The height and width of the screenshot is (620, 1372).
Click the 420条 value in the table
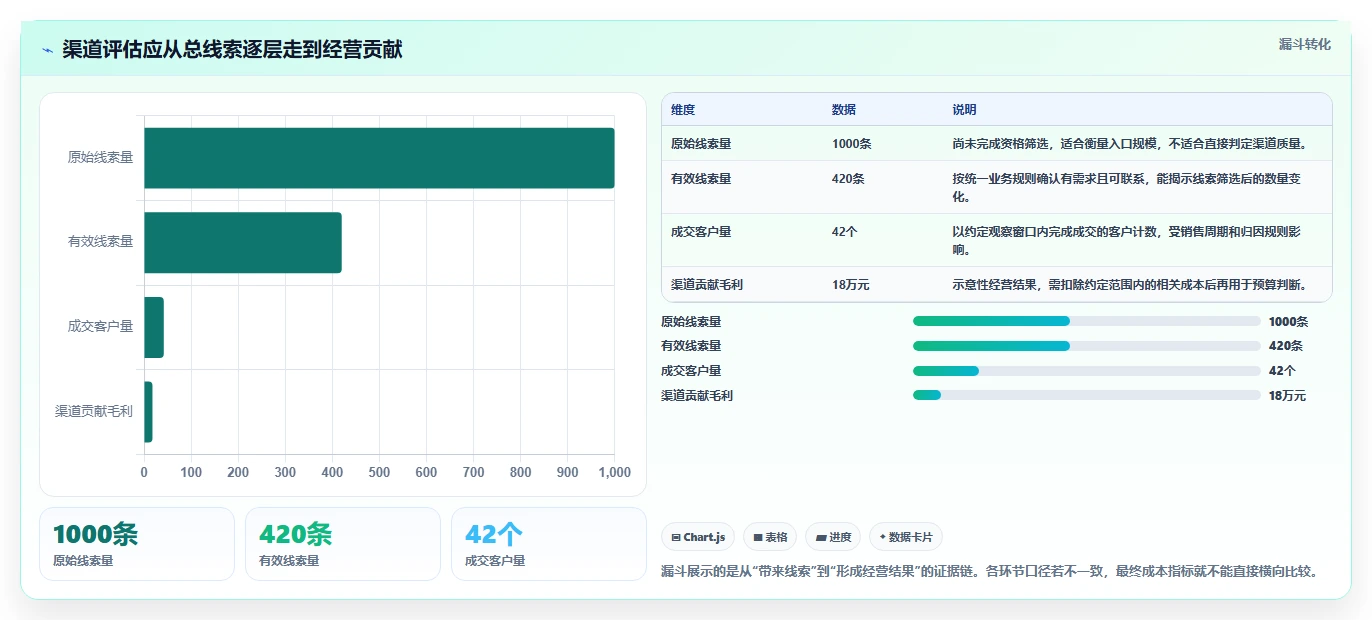tap(848, 179)
